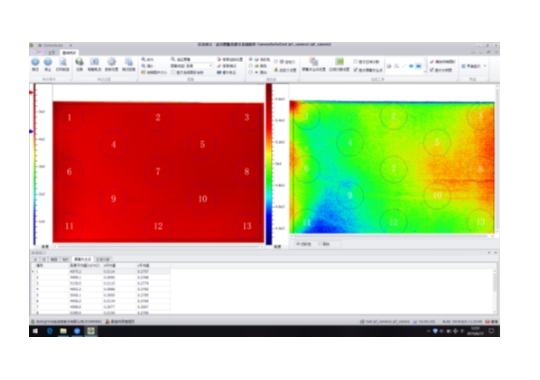
Task: Select the second radio button under right heatmap
Action: 320,244
